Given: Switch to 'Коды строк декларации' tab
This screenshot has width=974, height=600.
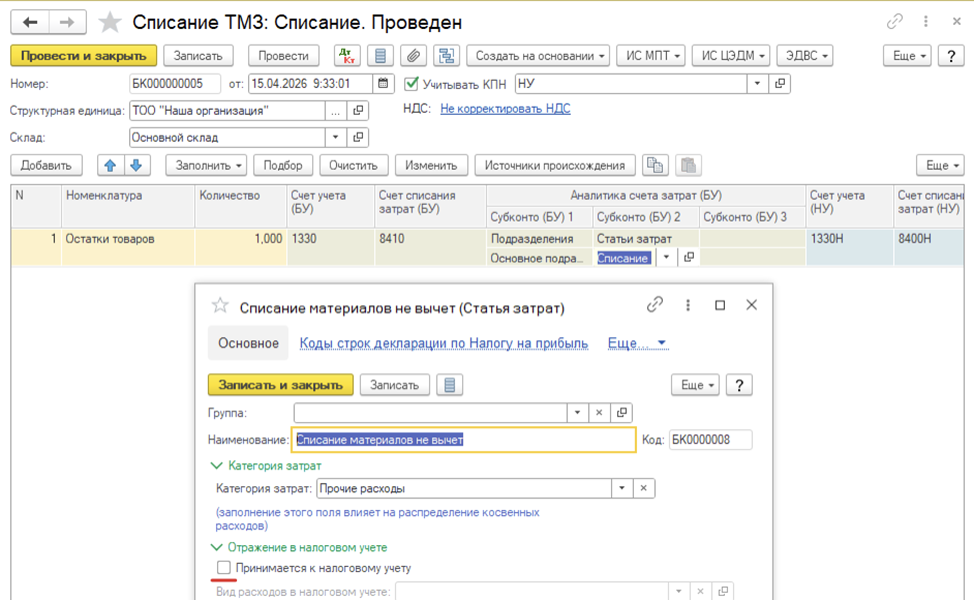Looking at the screenshot, I should 444,343.
